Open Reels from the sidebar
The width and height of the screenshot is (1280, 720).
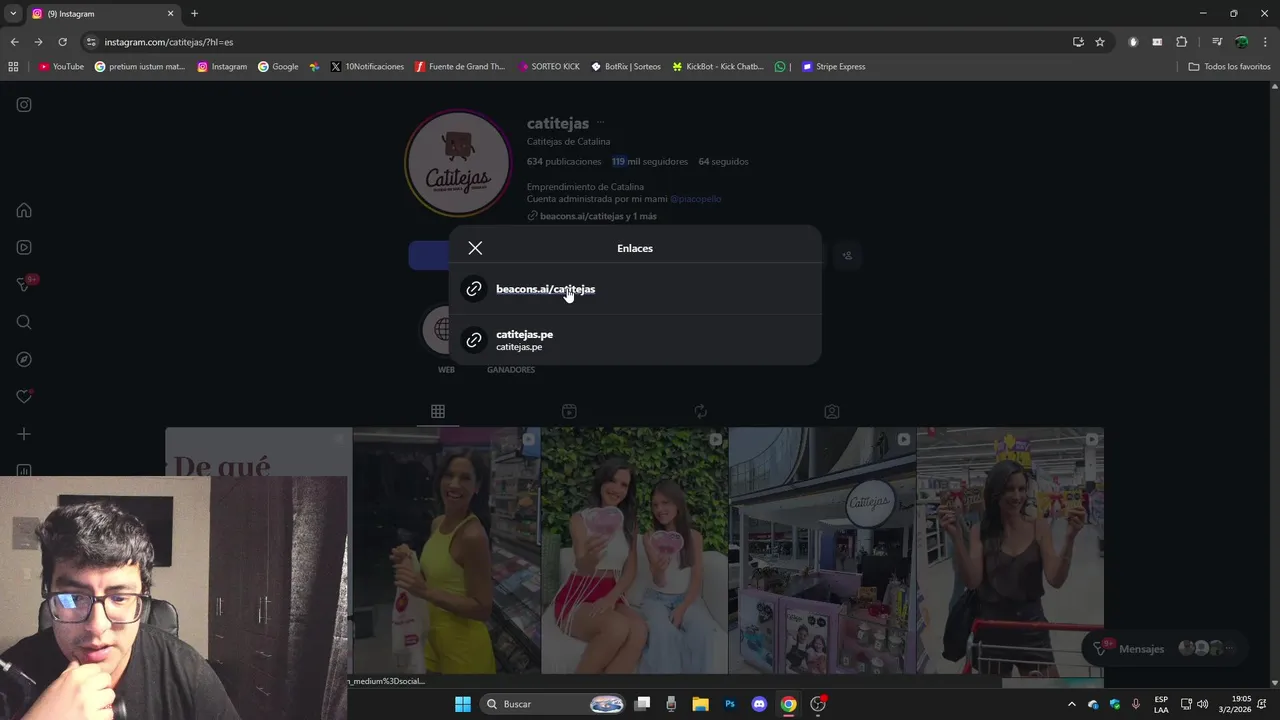click(x=24, y=248)
